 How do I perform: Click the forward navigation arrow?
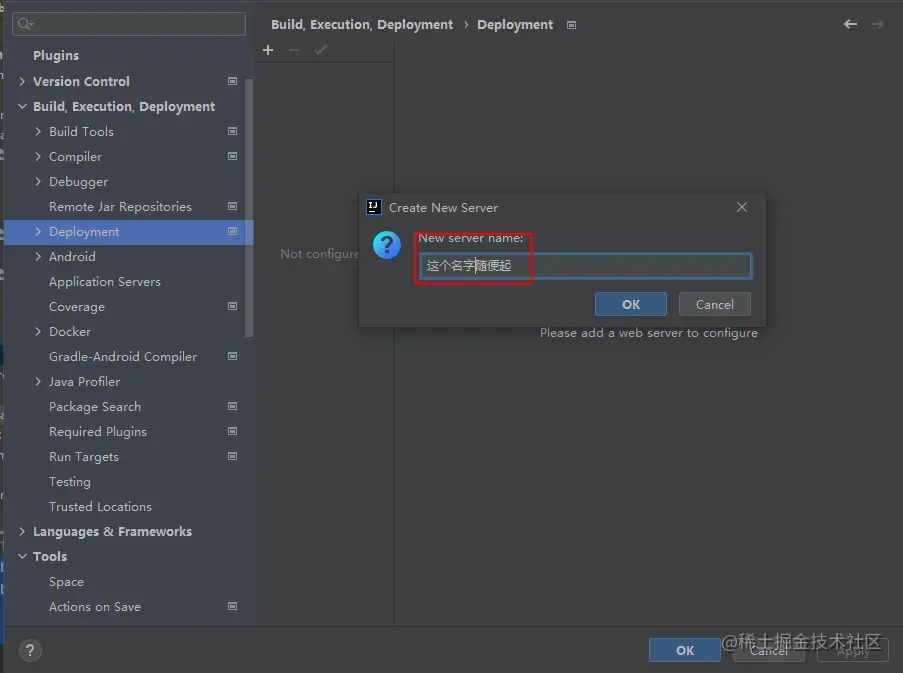(x=877, y=24)
